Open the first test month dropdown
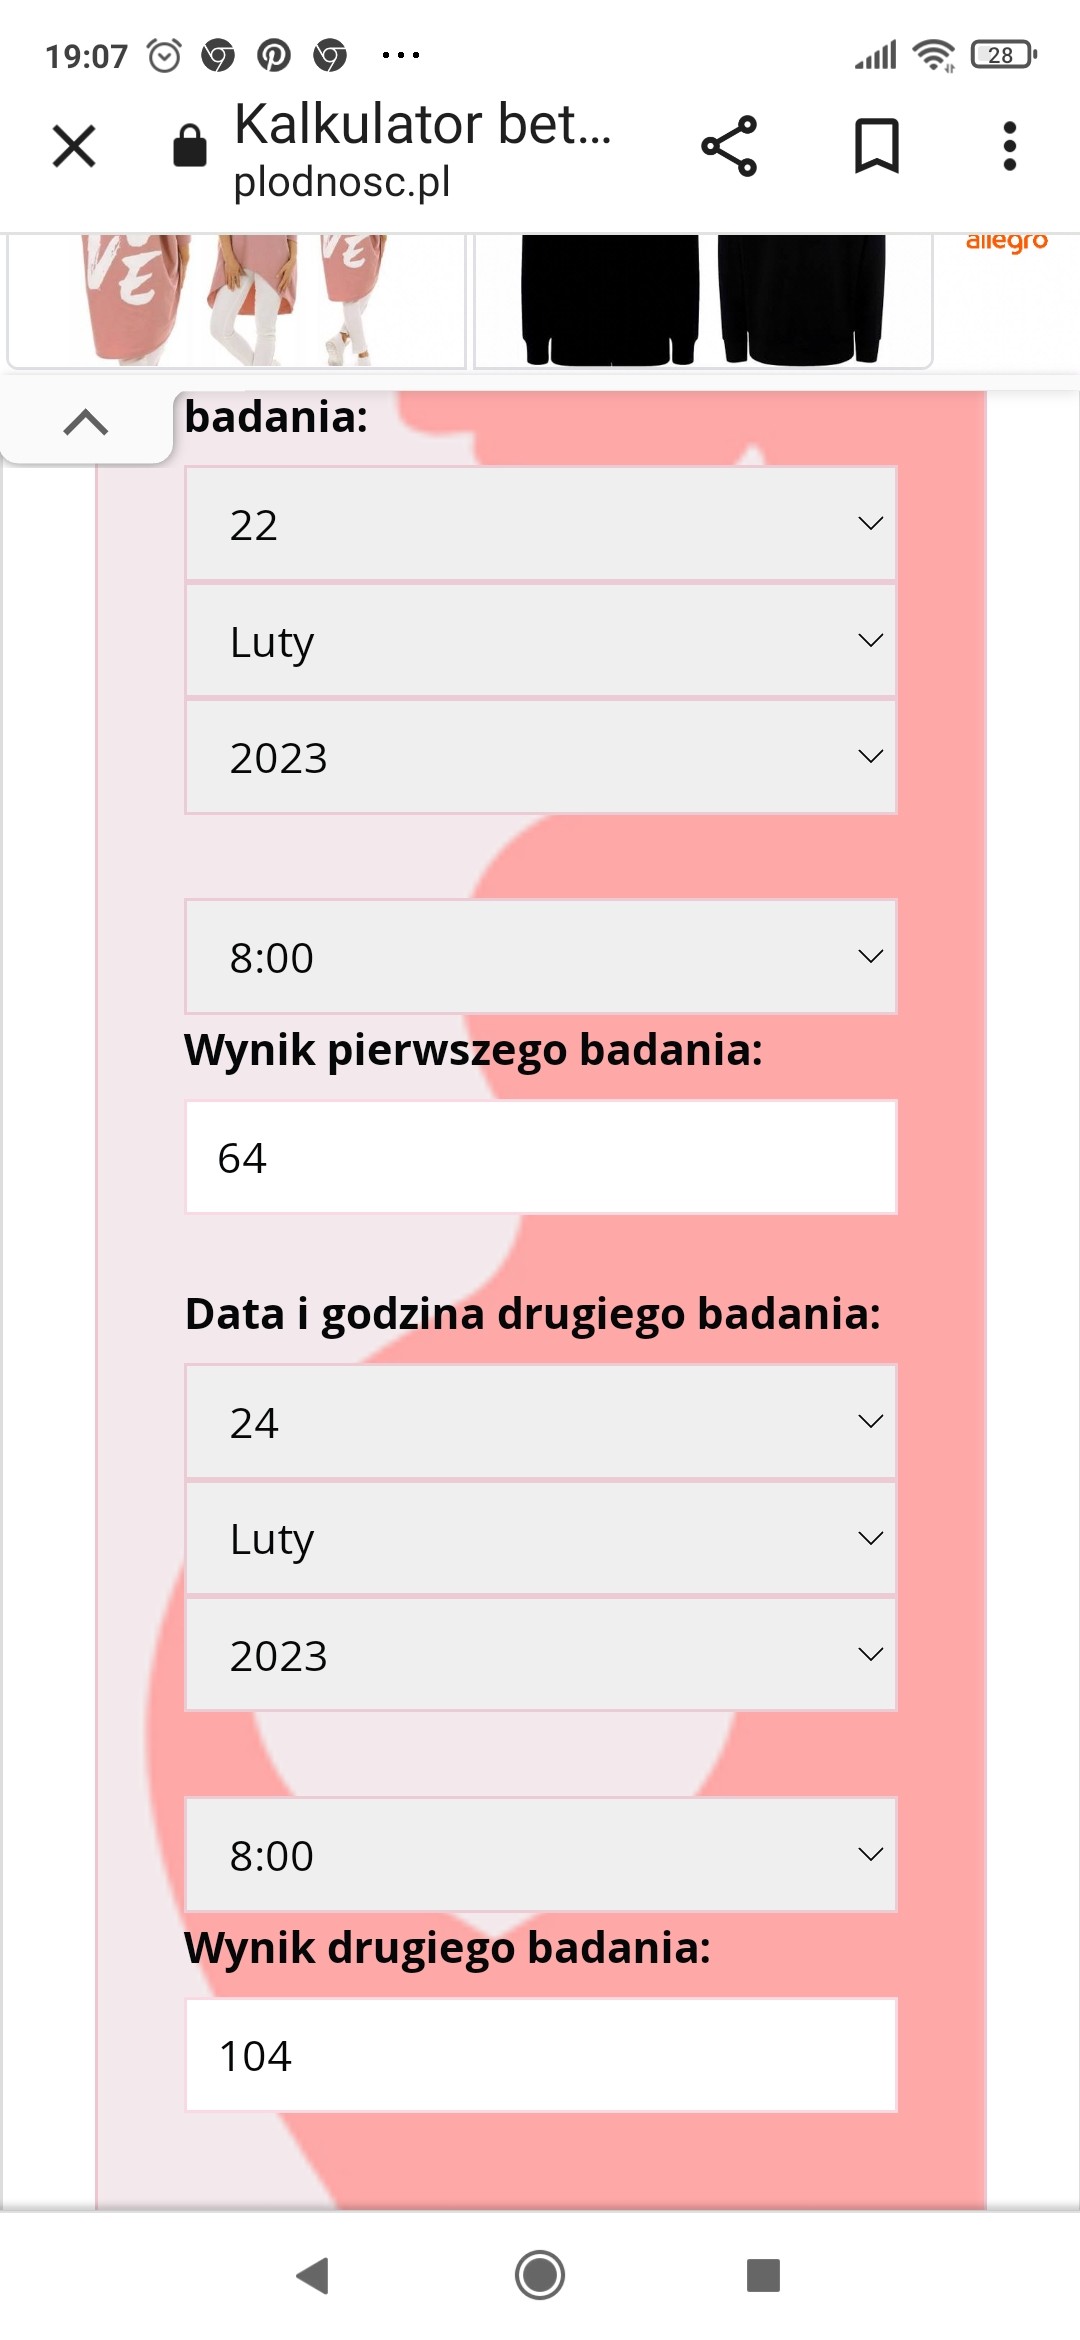The image size is (1080, 2340). (540, 641)
